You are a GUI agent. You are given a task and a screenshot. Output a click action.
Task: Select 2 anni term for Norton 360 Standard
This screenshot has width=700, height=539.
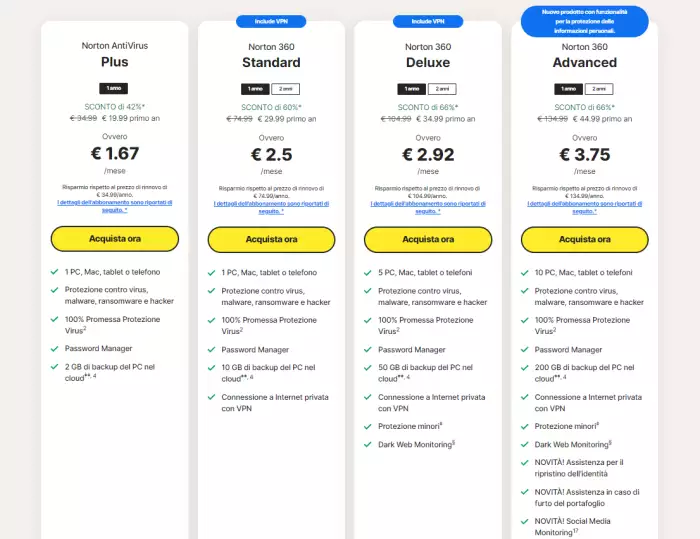(285, 88)
